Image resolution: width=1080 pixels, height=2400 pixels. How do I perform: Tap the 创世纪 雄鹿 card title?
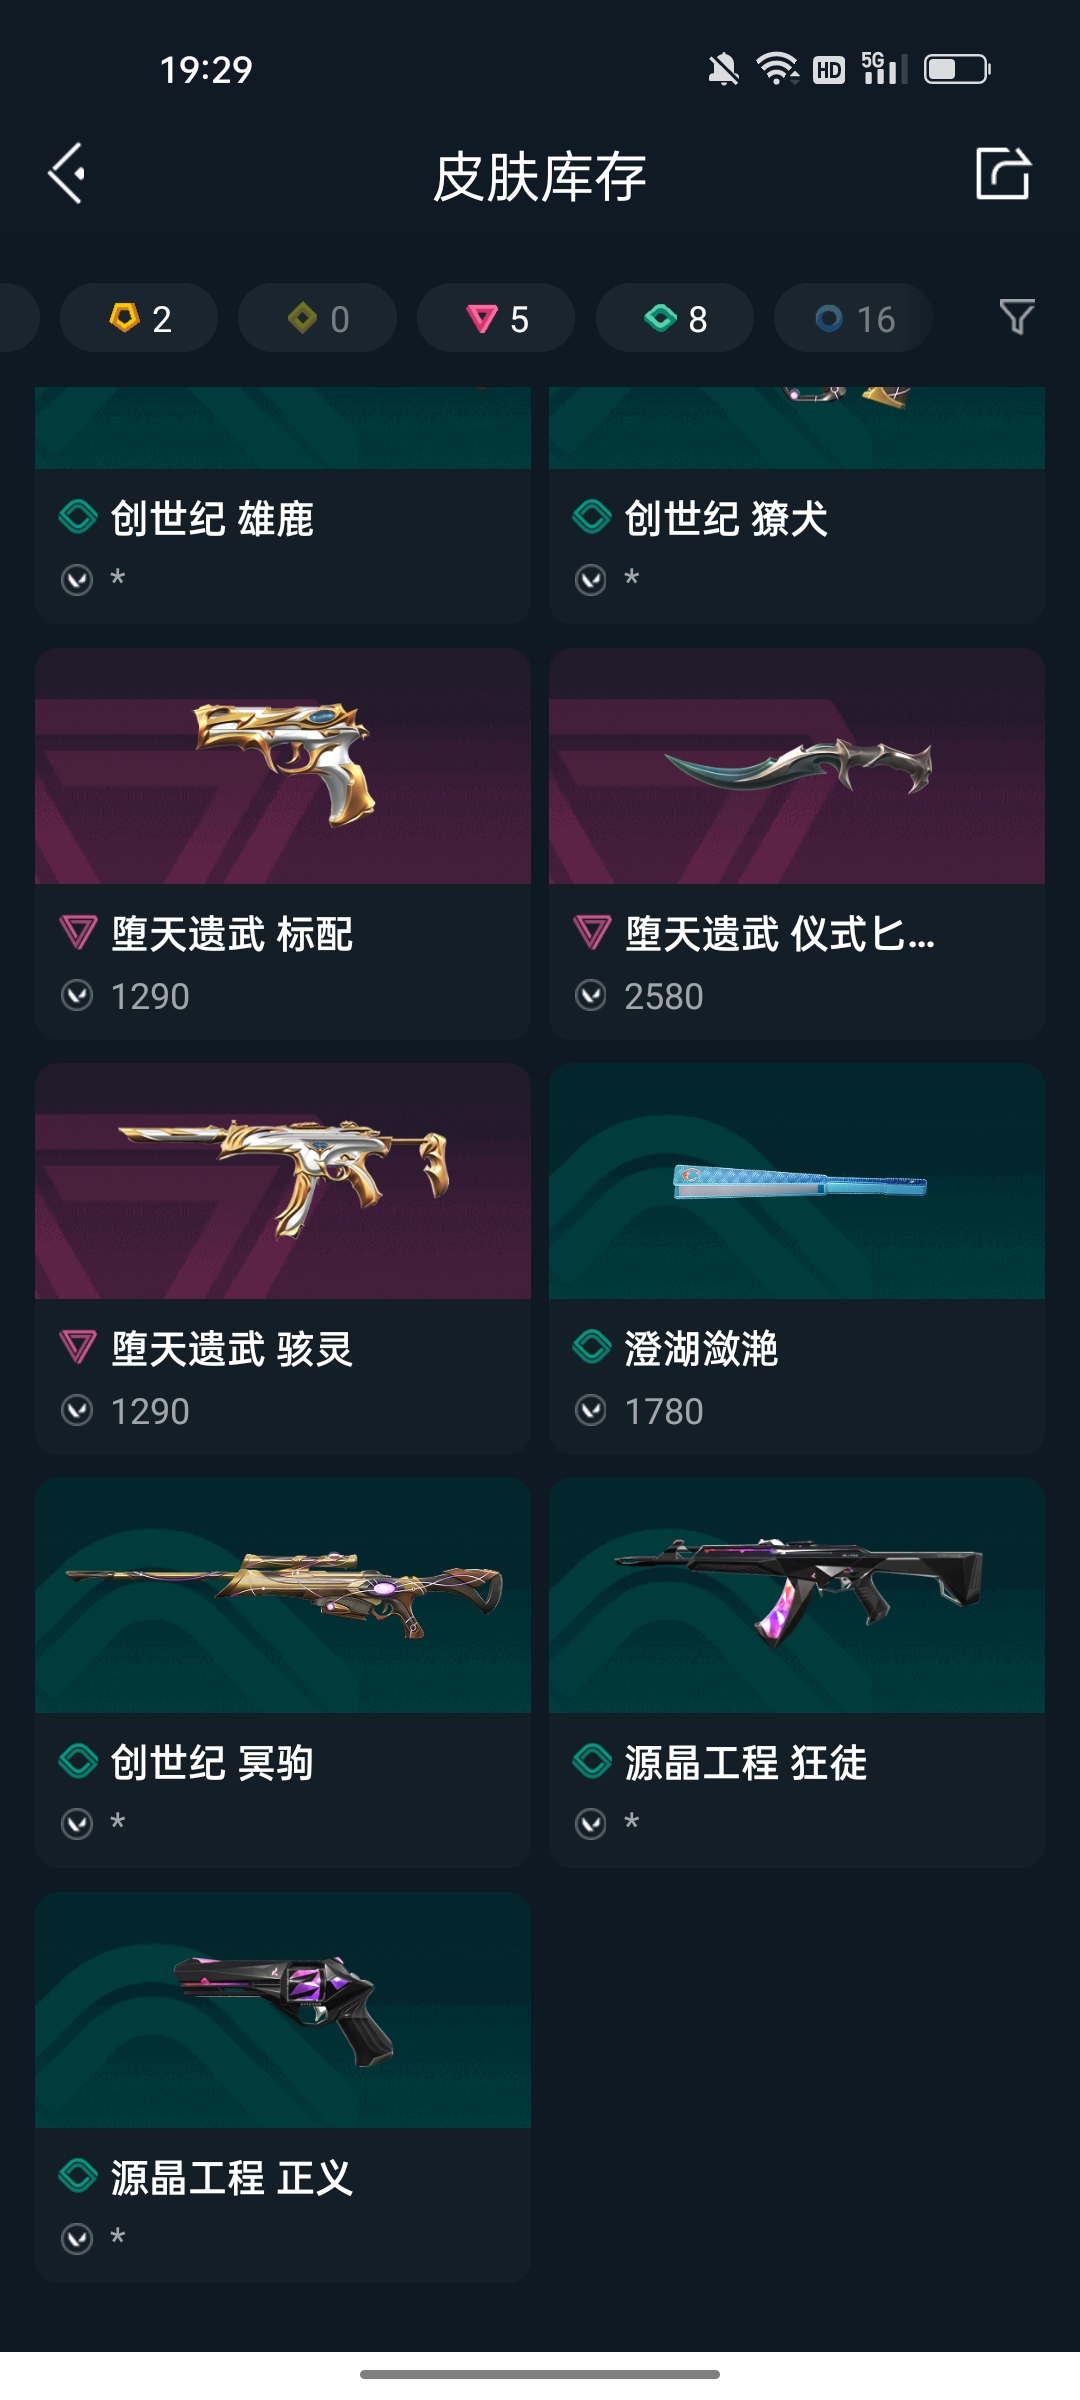[212, 519]
